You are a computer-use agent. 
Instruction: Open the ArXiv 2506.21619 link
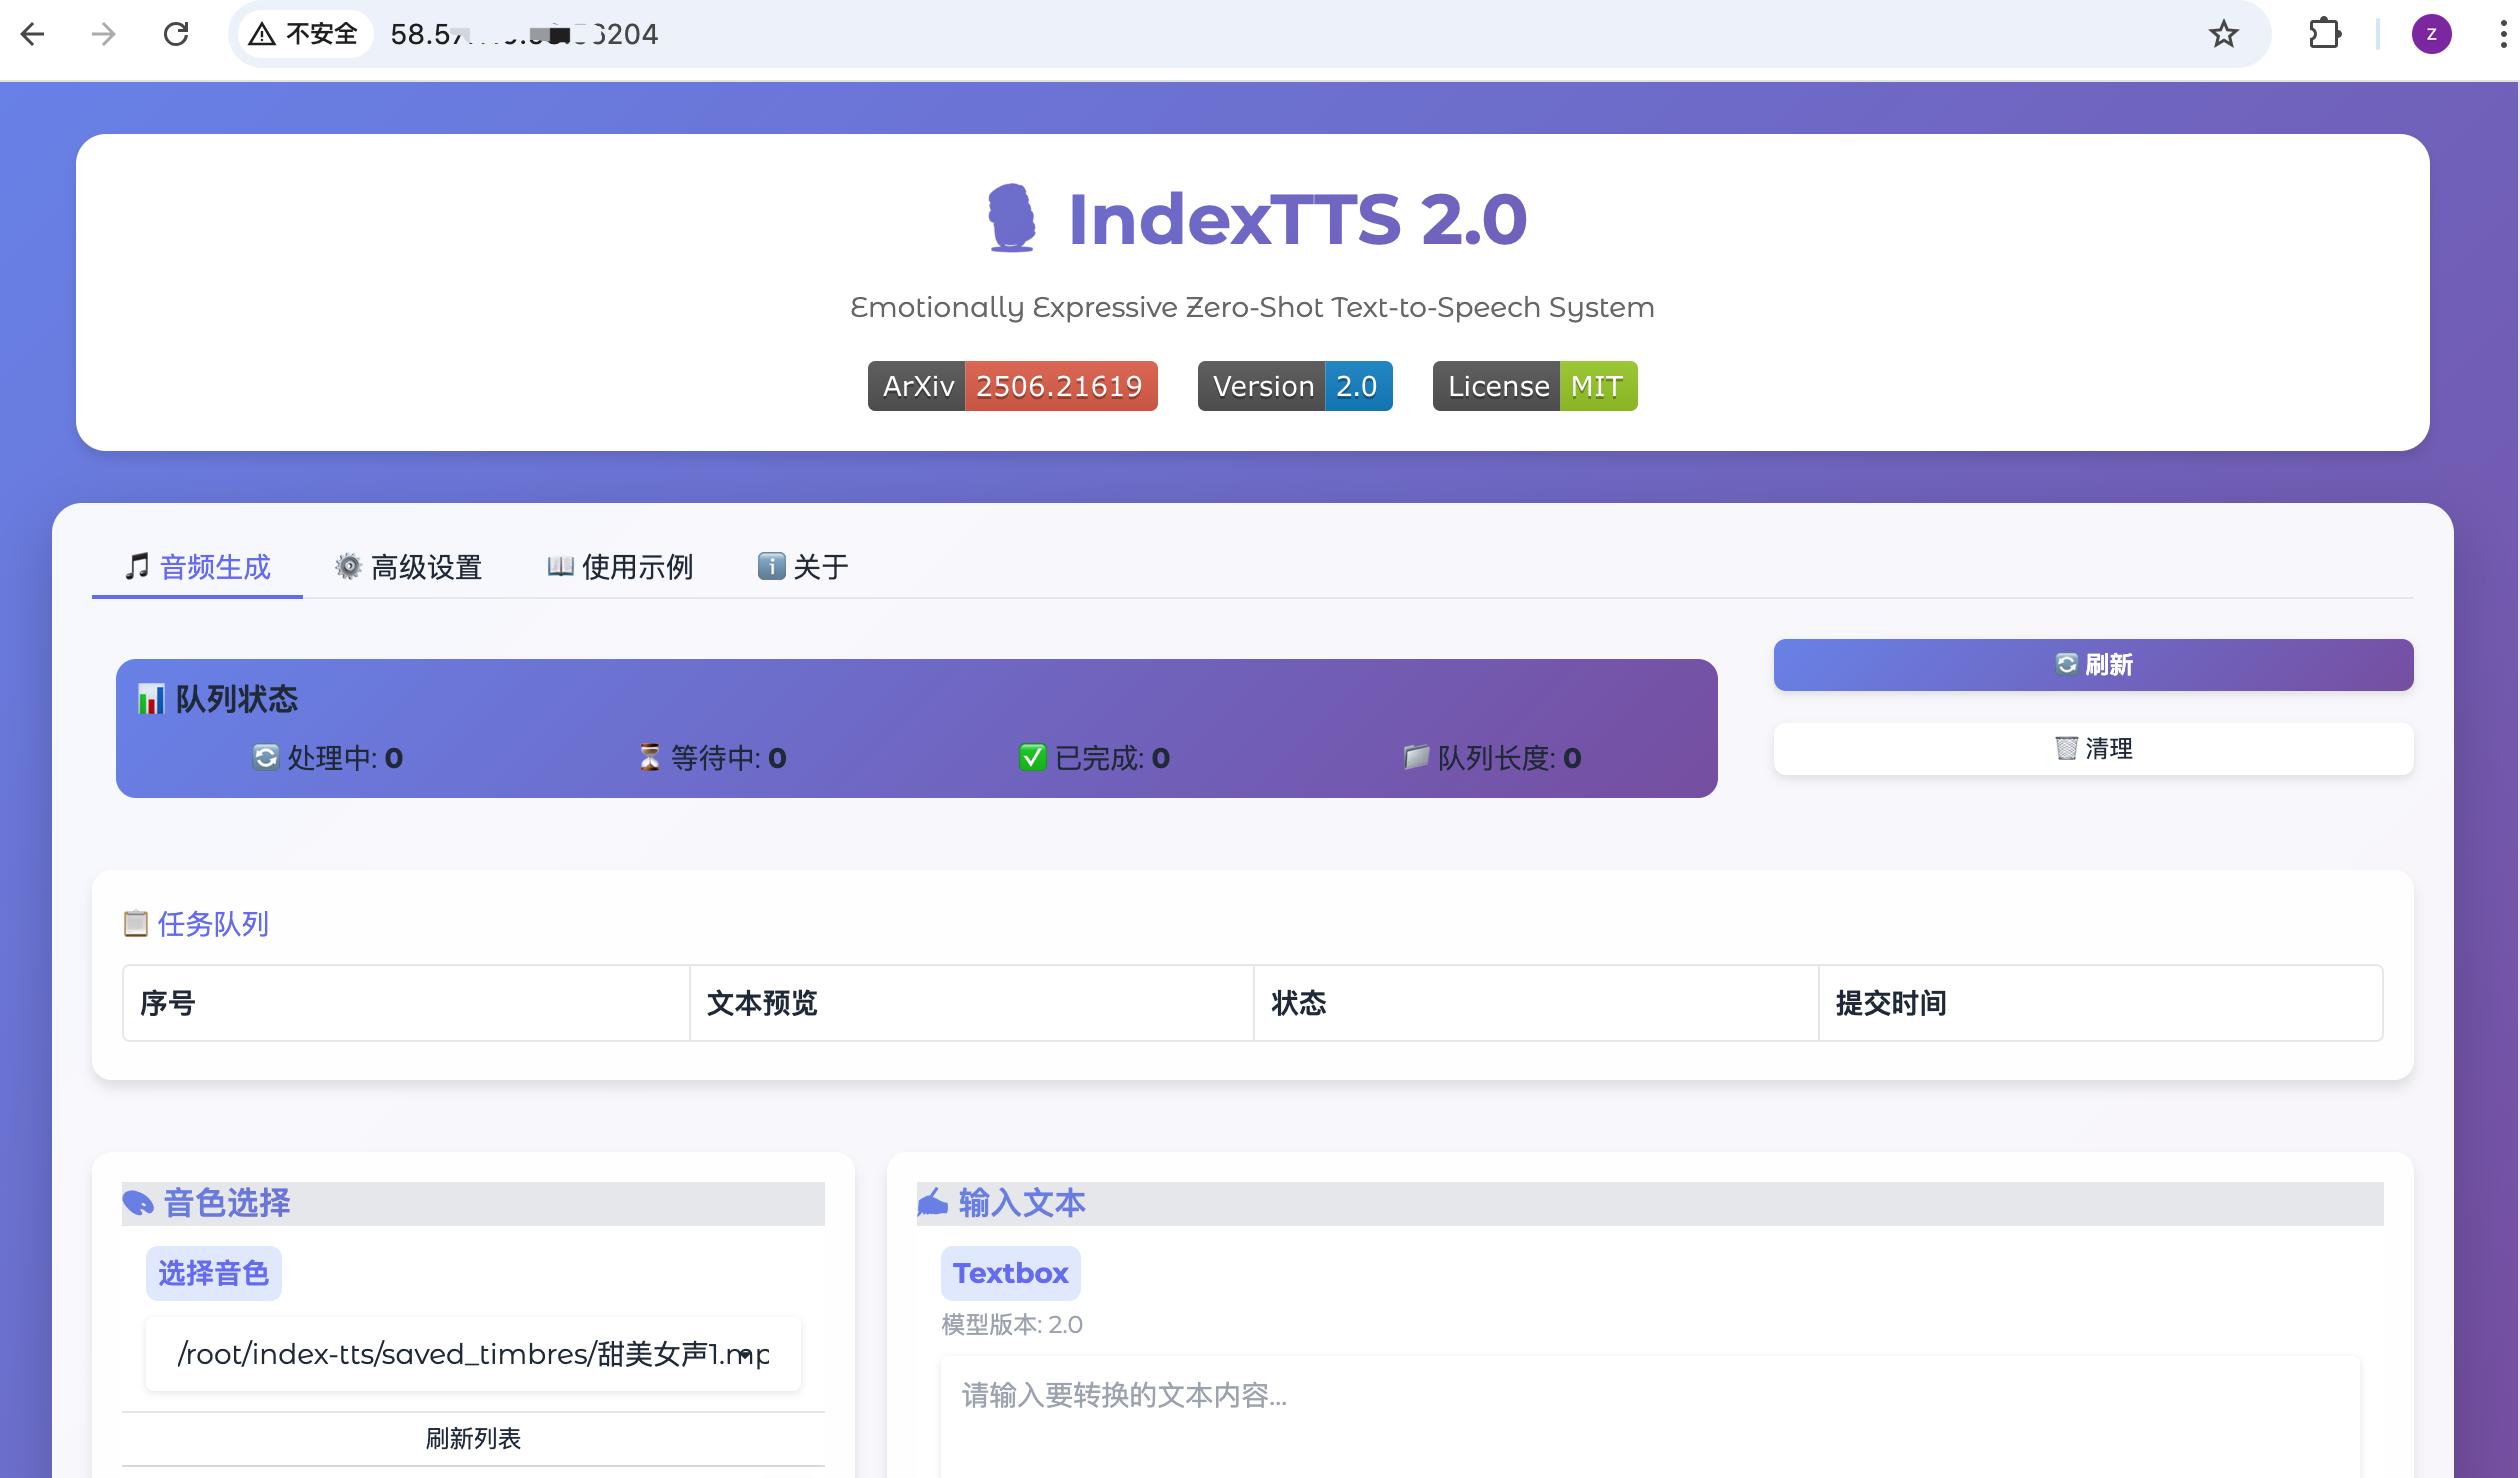[1012, 386]
